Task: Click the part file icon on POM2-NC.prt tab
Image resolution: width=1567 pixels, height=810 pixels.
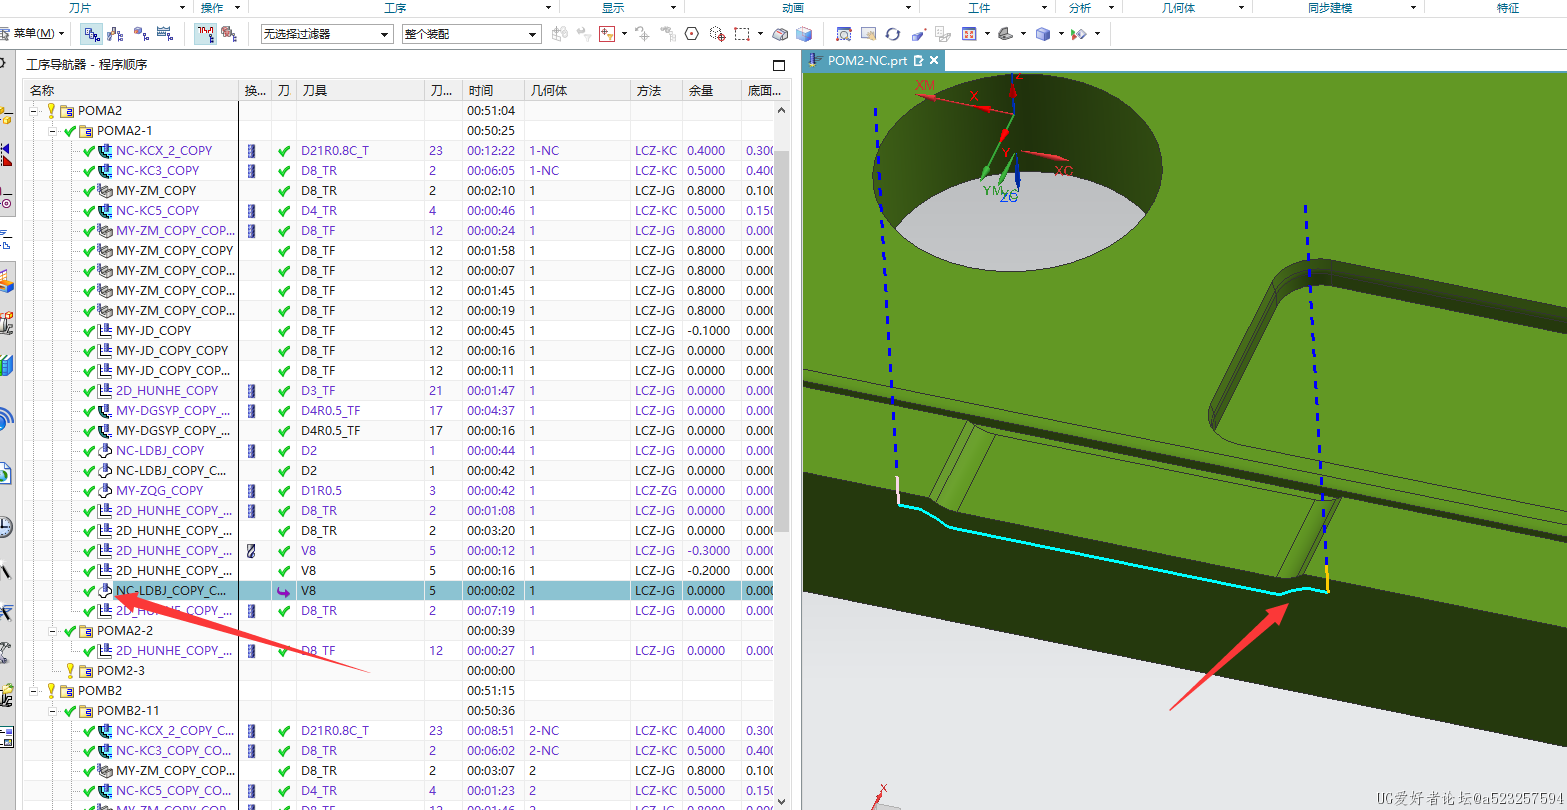Action: 815,60
